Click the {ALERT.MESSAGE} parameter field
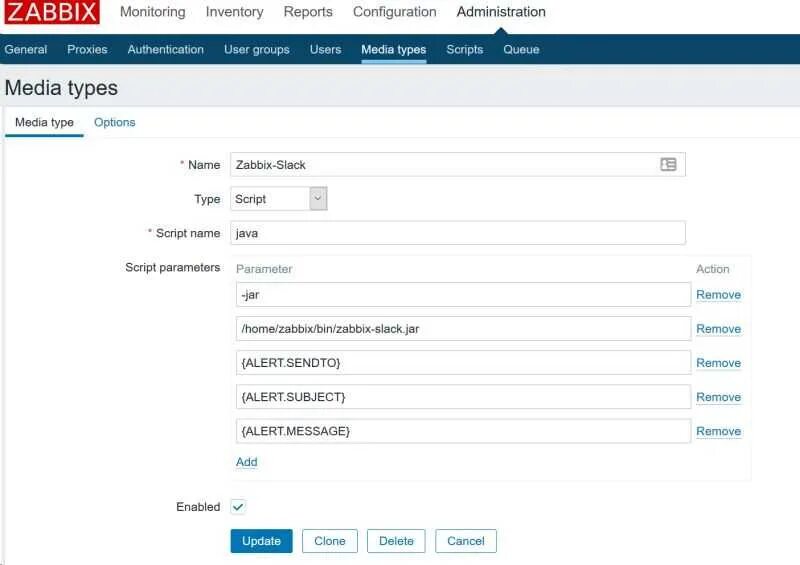 [463, 431]
